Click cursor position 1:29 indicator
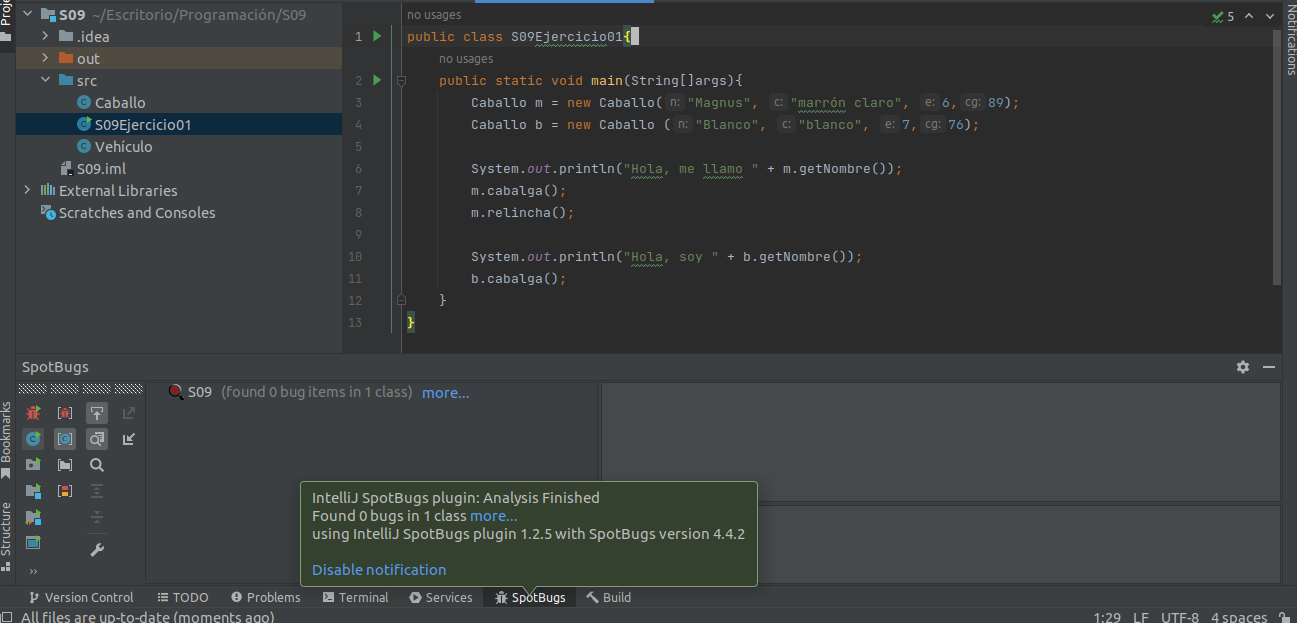The image size is (1297, 623). (x=1107, y=617)
